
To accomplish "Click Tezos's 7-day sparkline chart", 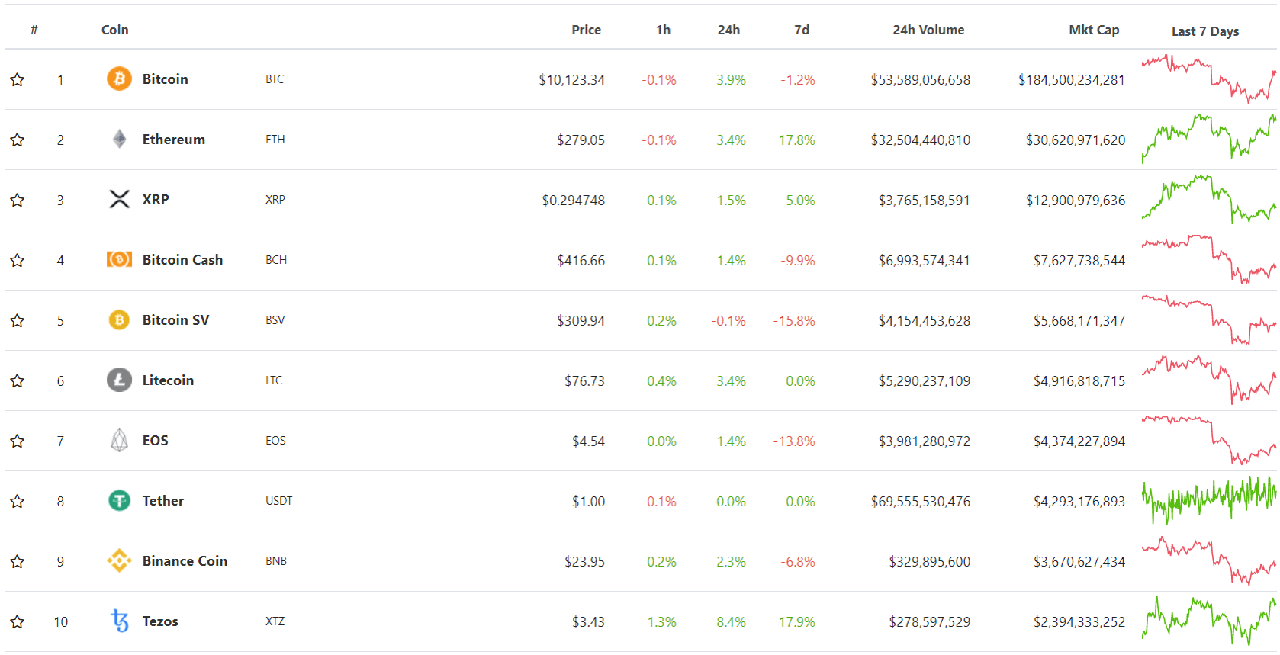I will pyautogui.click(x=1209, y=621).
